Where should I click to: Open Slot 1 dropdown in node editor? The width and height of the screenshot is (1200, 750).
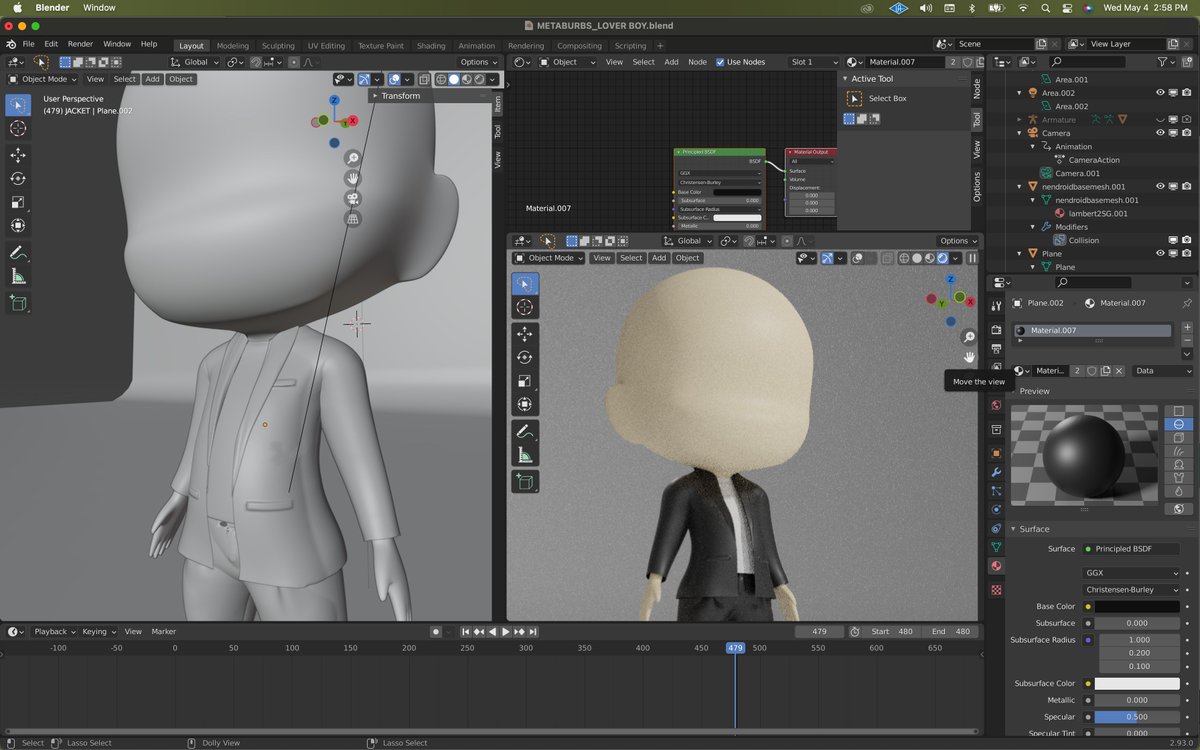point(811,62)
